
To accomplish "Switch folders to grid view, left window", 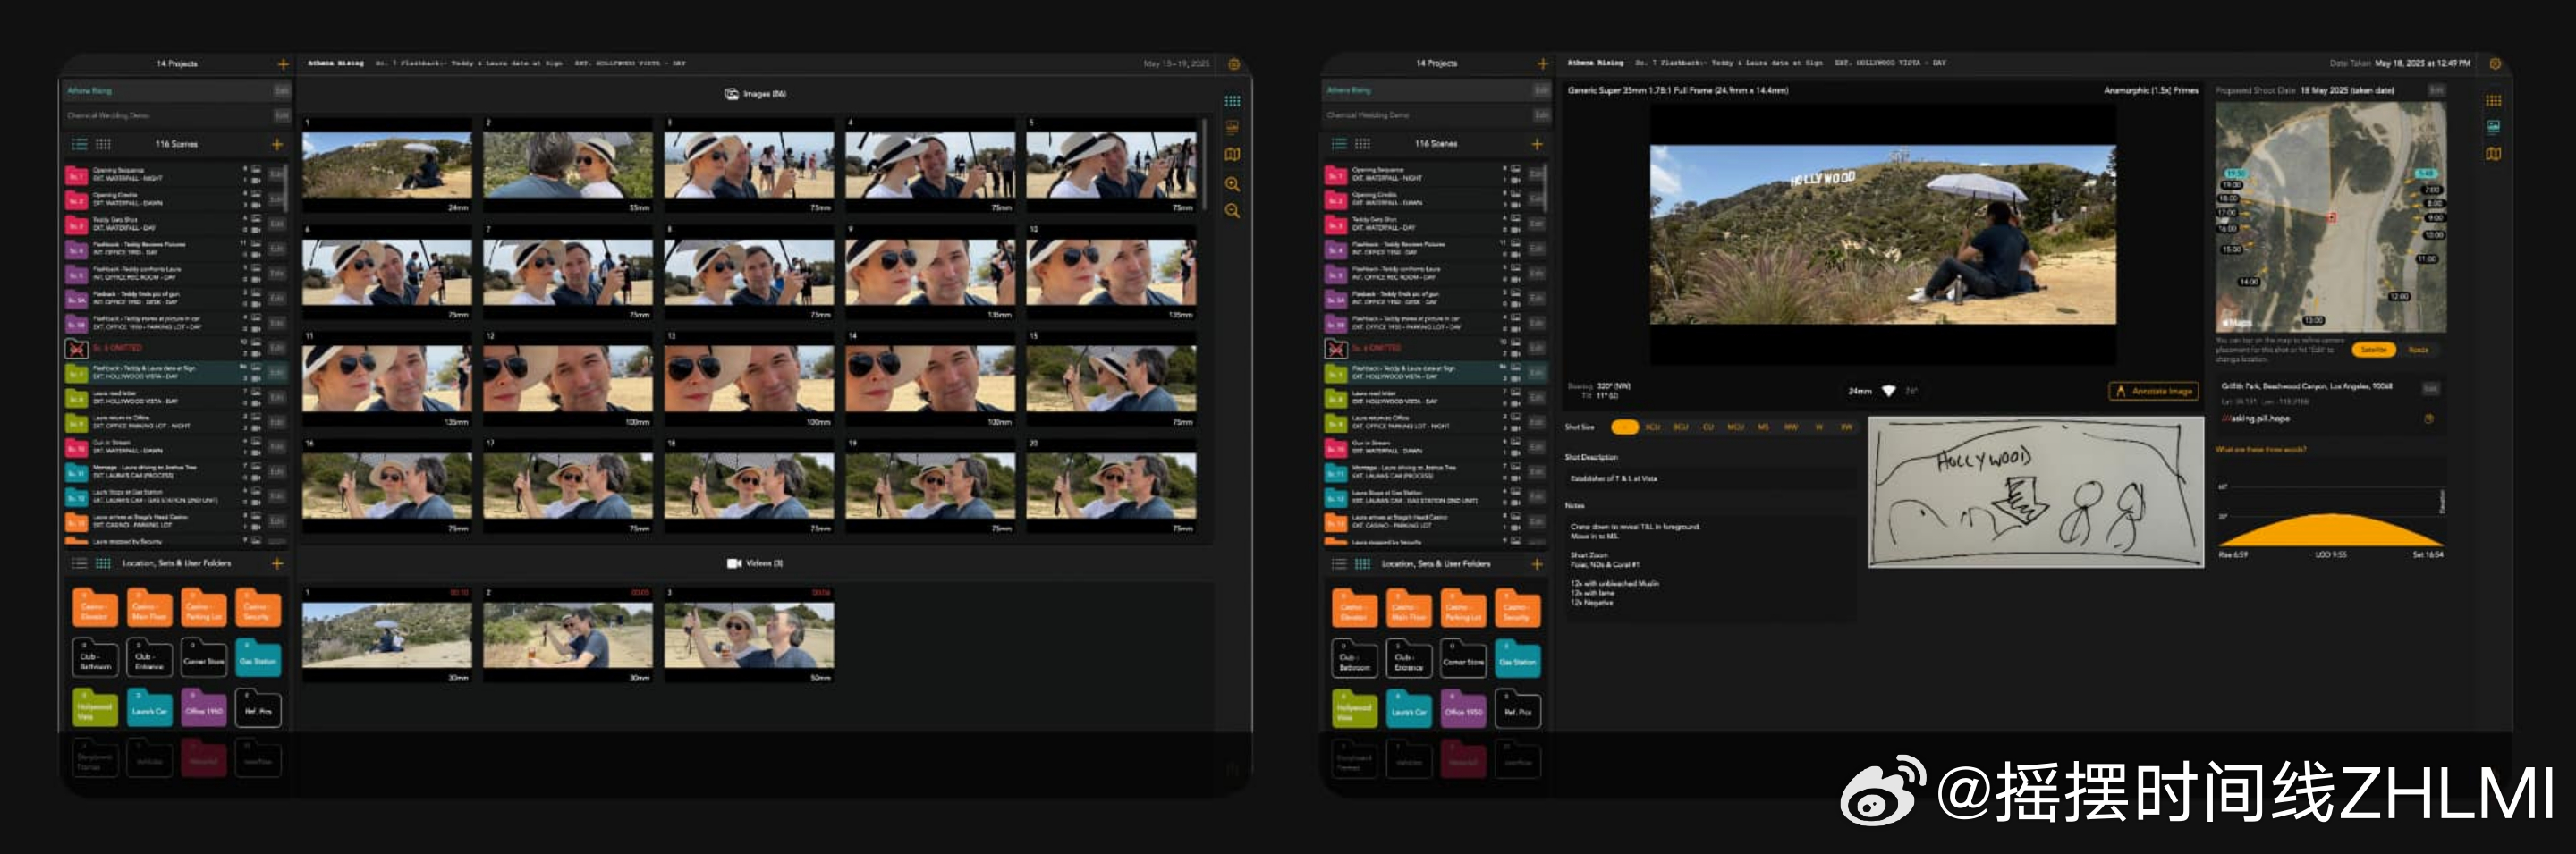I will tap(102, 564).
